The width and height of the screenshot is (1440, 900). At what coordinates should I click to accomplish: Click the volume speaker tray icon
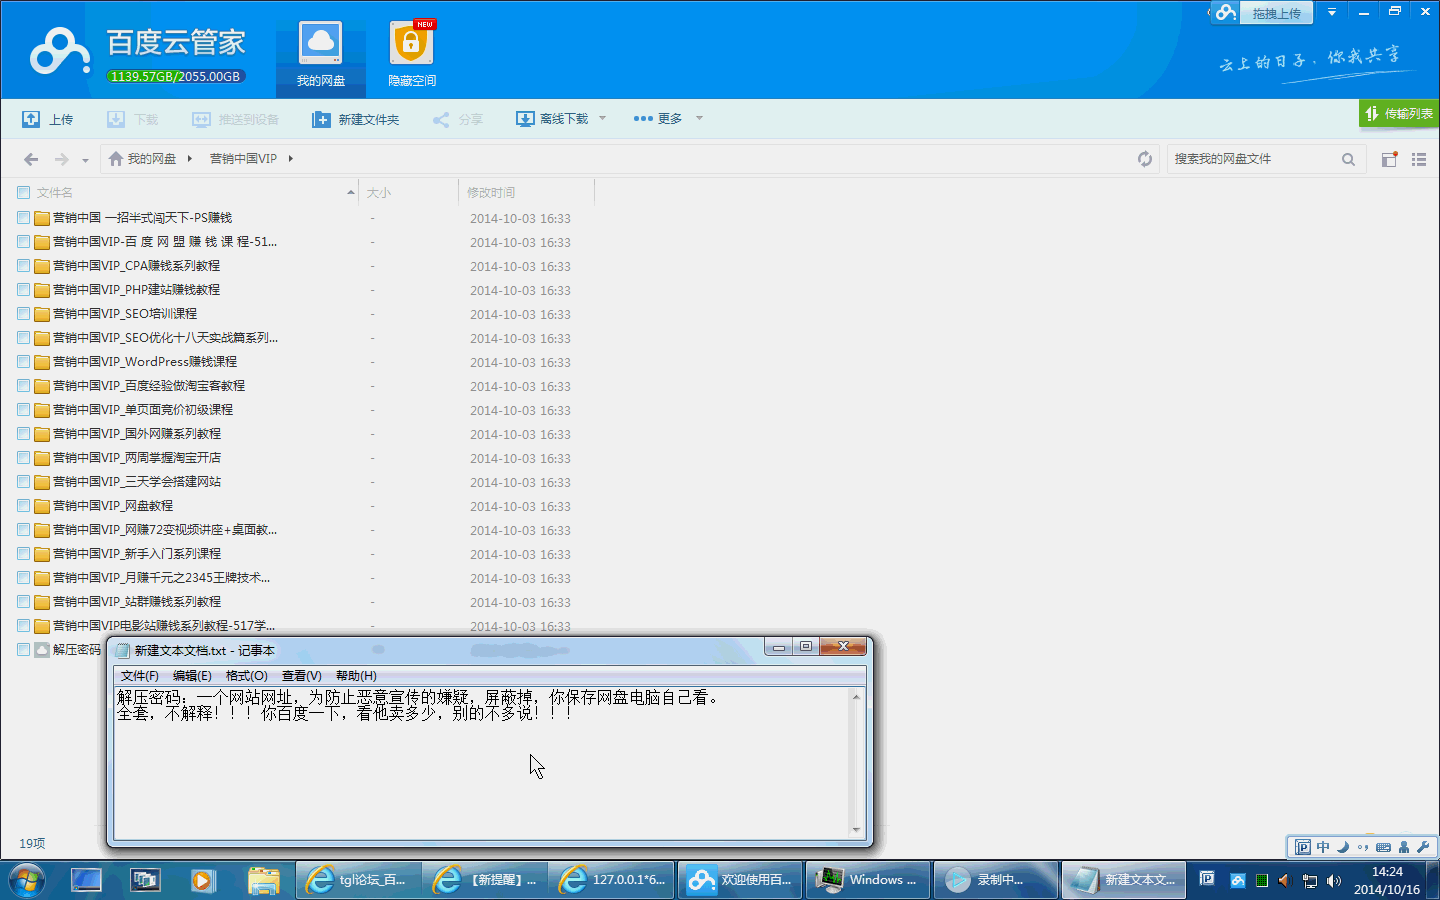(1334, 881)
